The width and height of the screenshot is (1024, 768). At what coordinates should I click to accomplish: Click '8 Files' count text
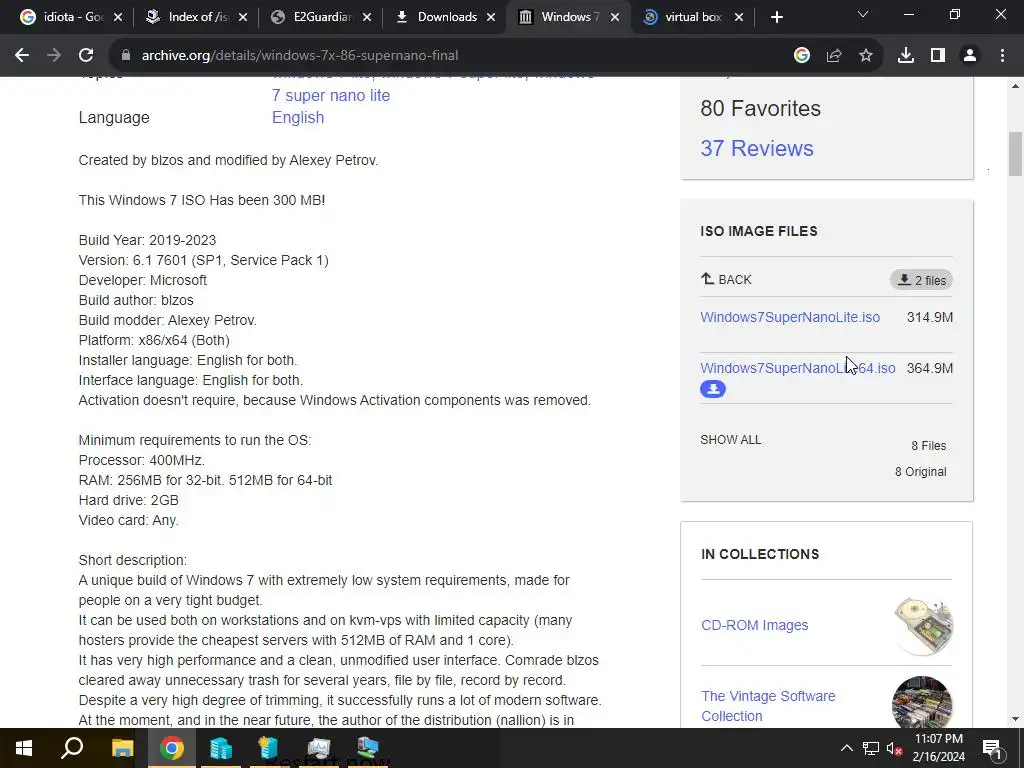click(929, 446)
